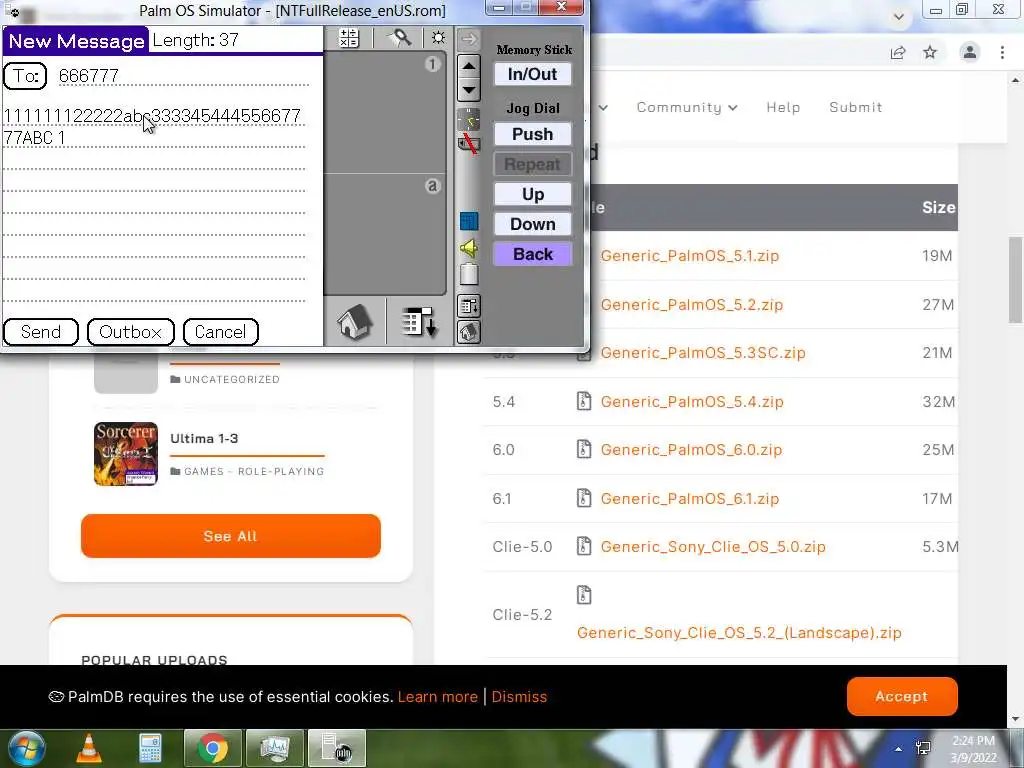The image size is (1024, 768).
Task: Expand the Chrome tab search chevron
Action: [899, 17]
